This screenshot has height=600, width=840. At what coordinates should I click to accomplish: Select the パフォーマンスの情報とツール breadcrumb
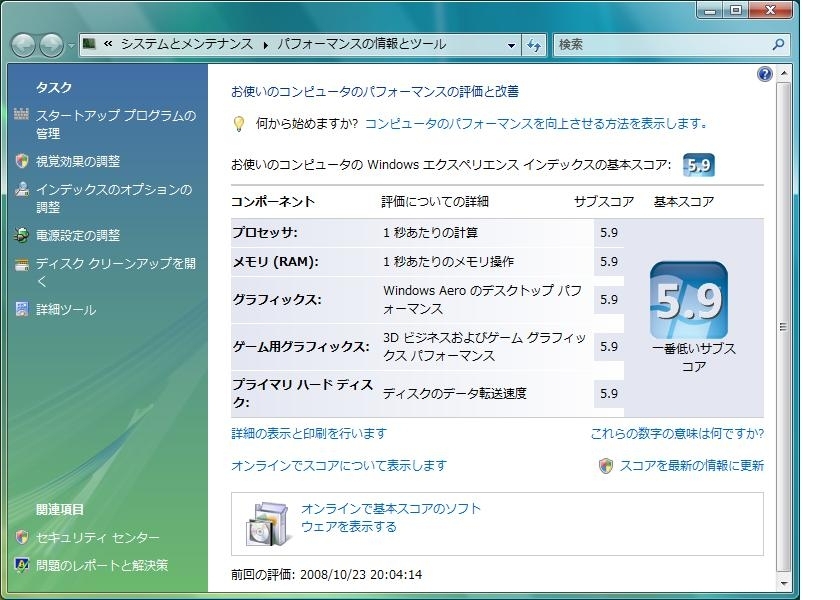tap(362, 44)
